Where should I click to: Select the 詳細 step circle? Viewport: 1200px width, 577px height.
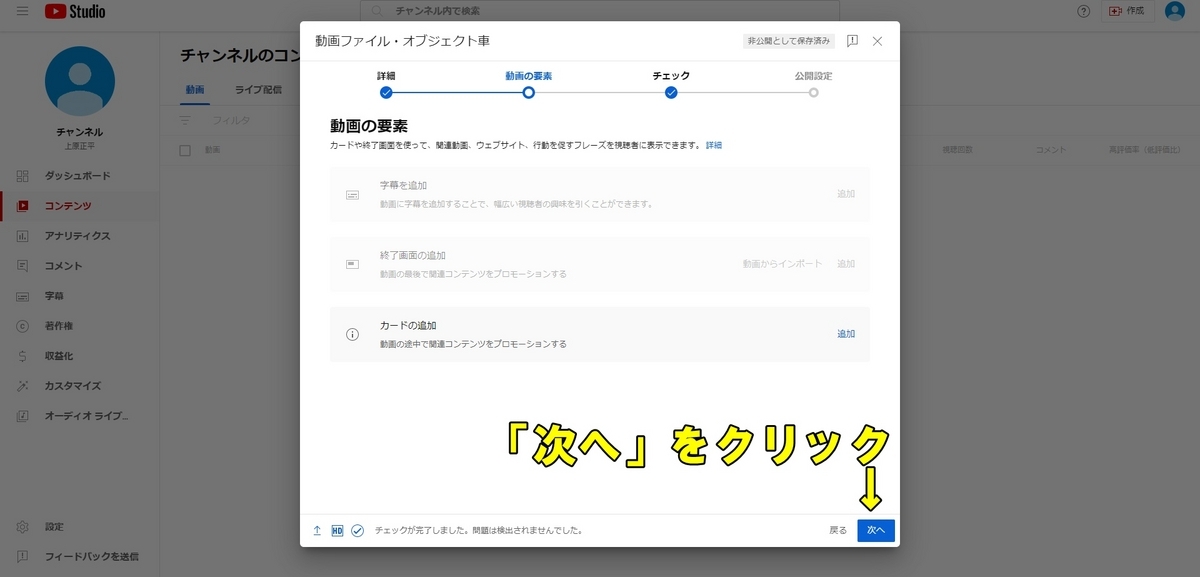pos(387,91)
